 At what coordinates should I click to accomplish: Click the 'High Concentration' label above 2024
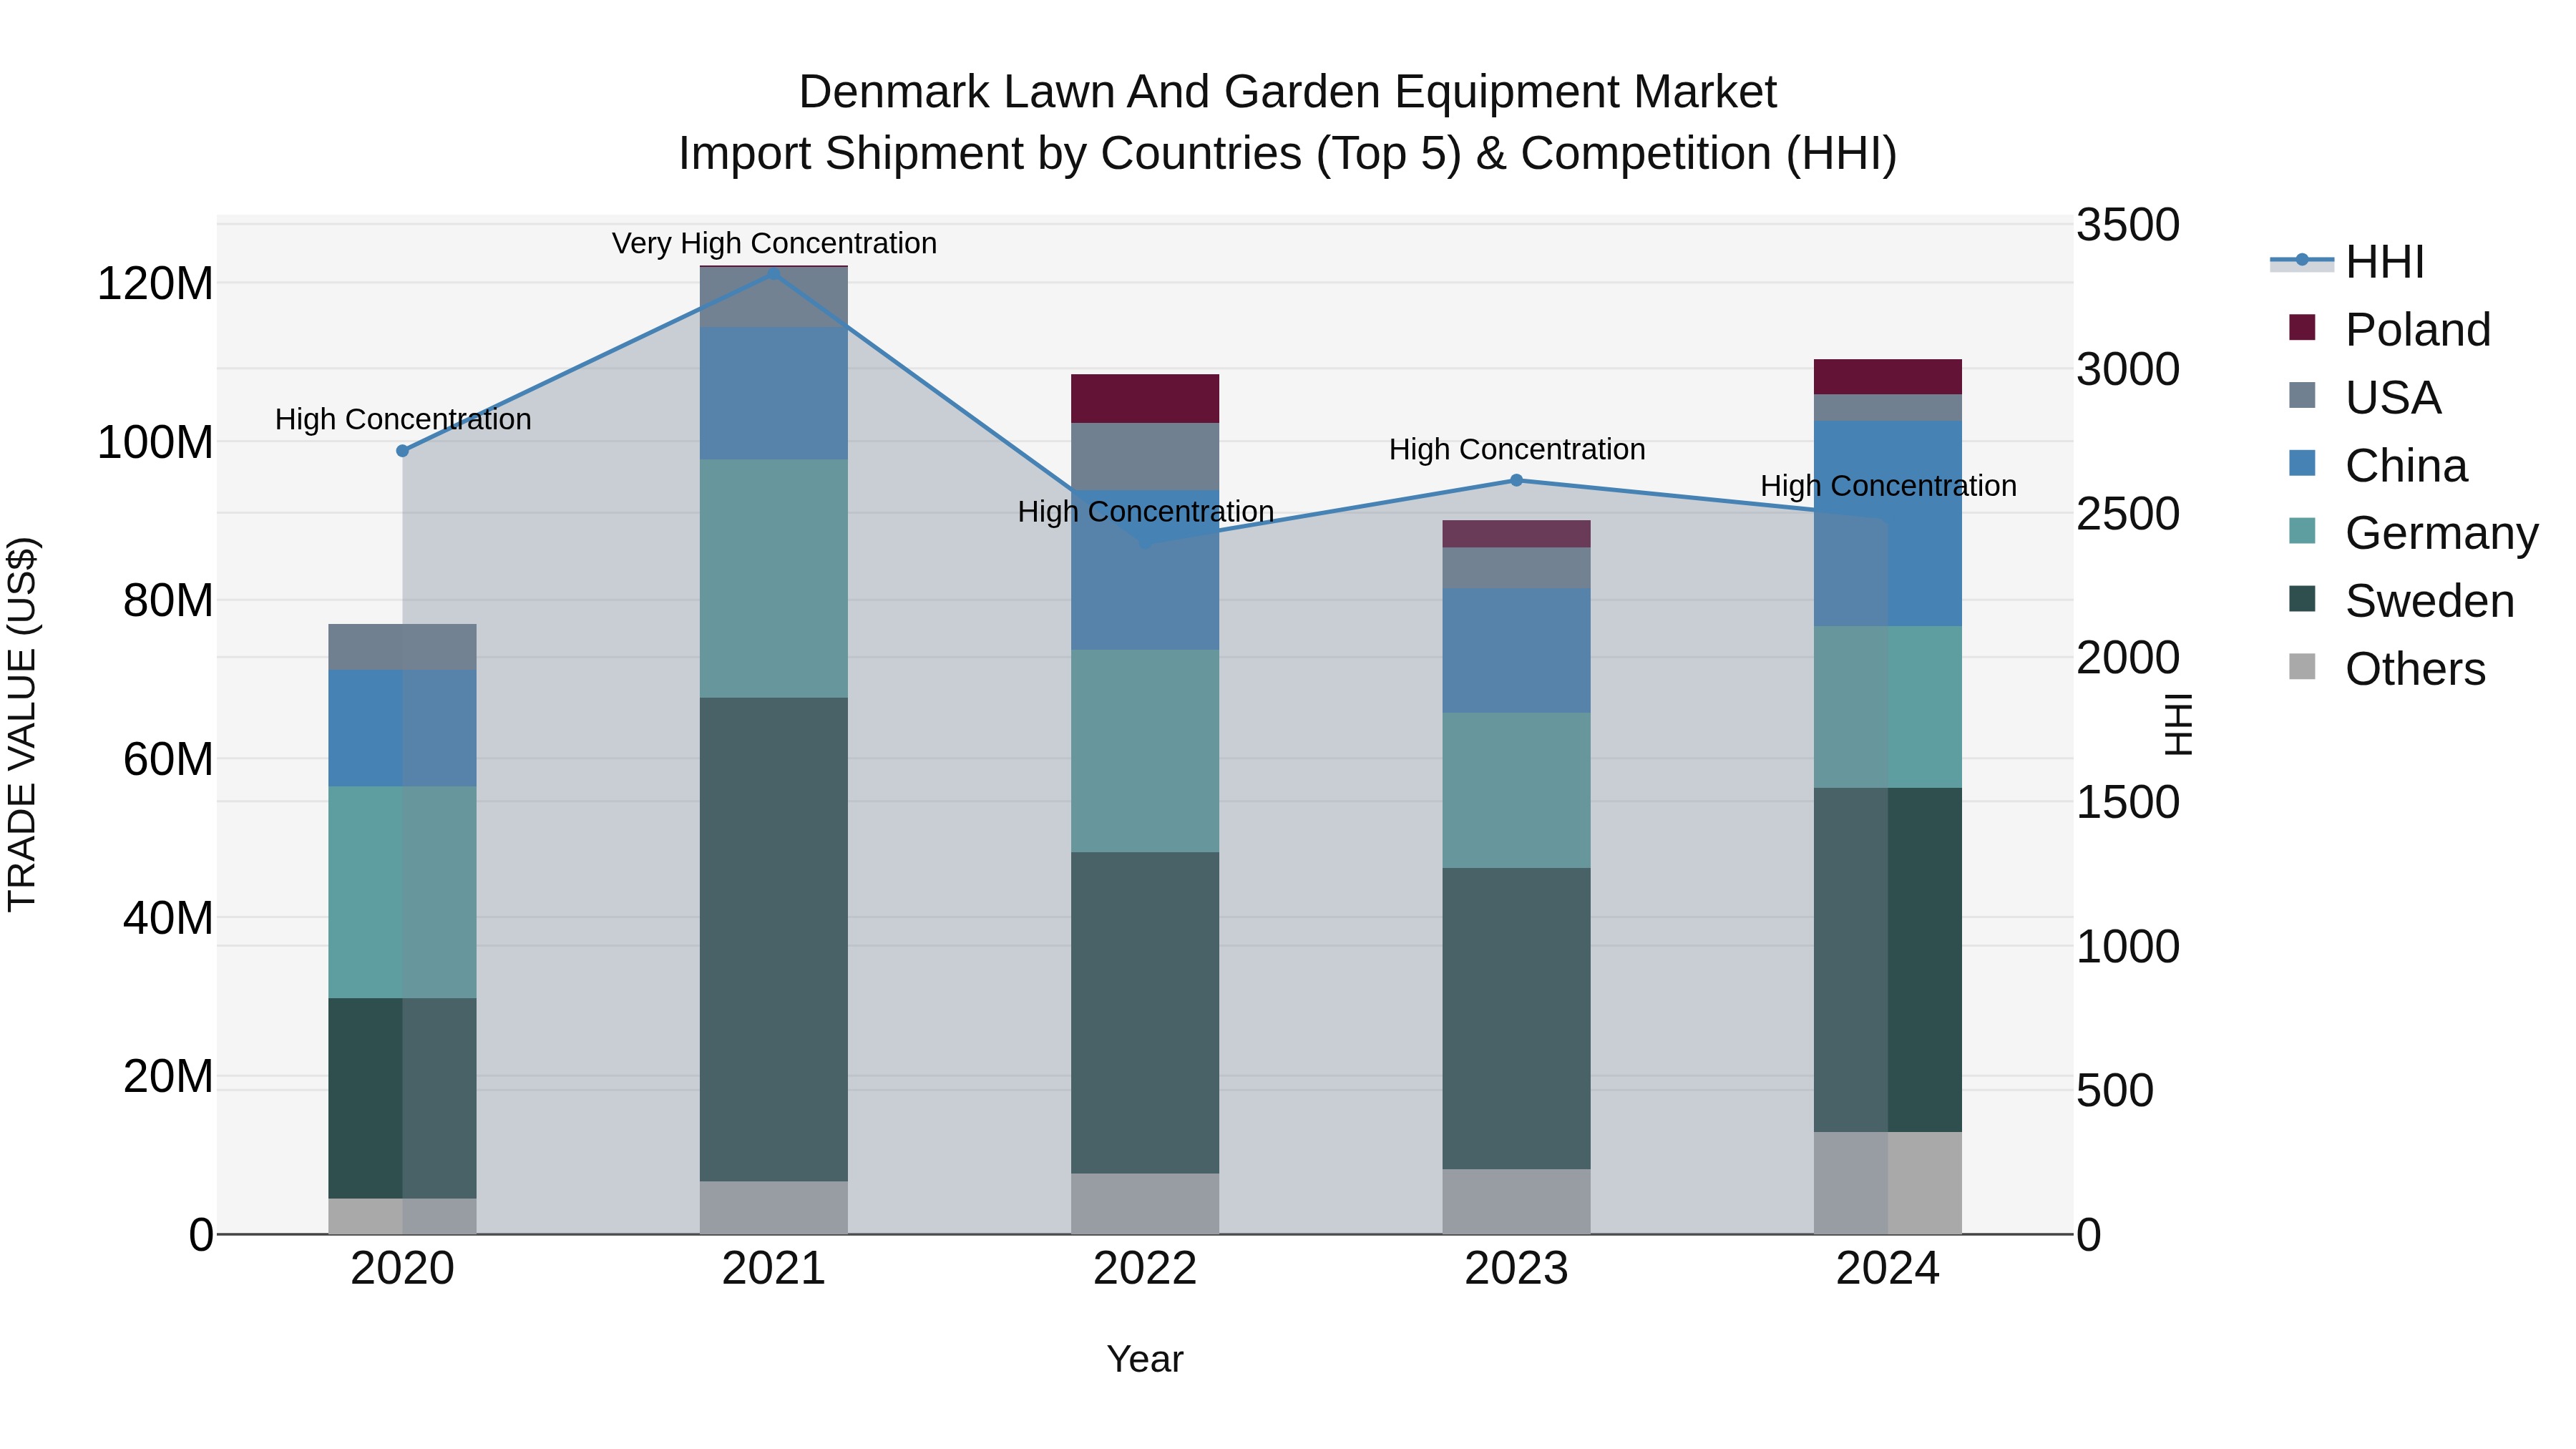[1888, 486]
